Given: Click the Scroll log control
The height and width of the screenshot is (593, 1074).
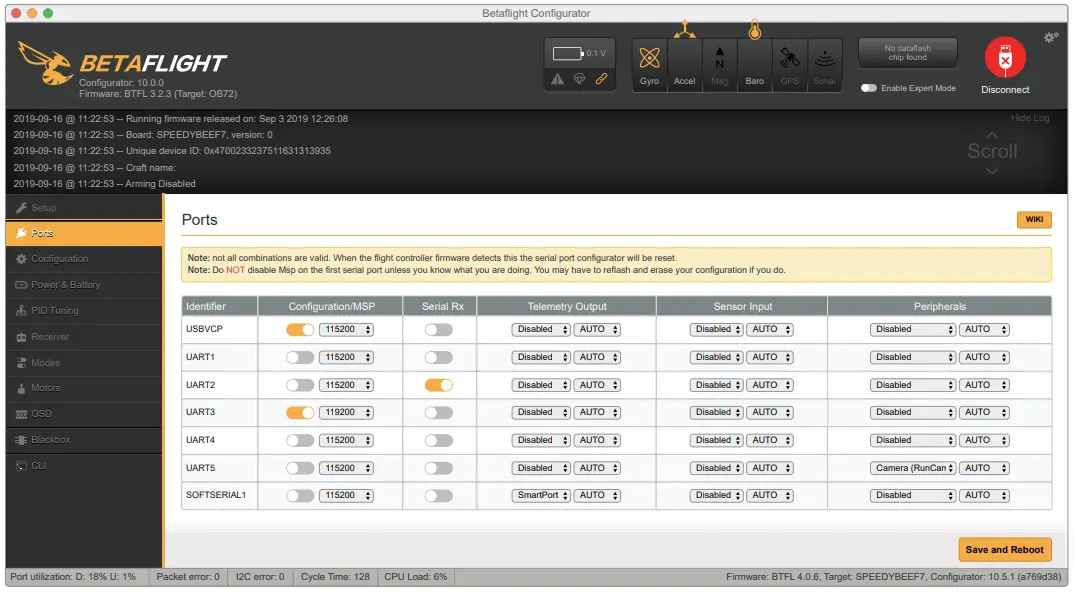Looking at the screenshot, I should click(992, 151).
